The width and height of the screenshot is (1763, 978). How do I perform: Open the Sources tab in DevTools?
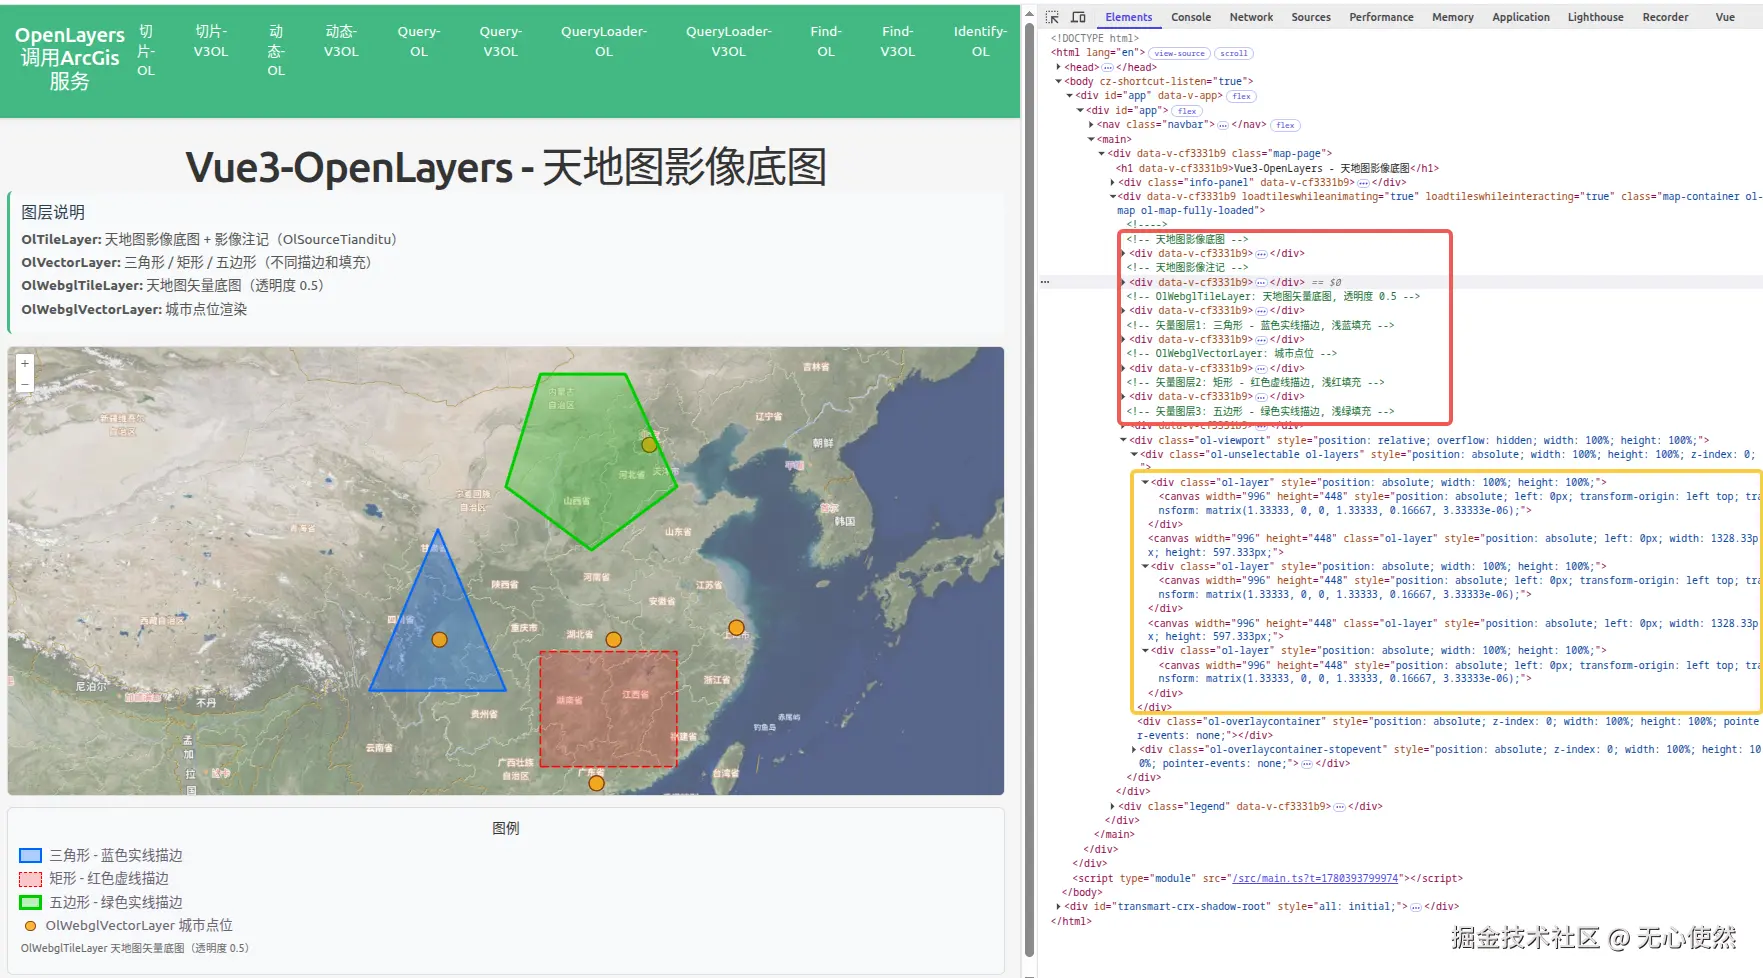coord(1311,17)
